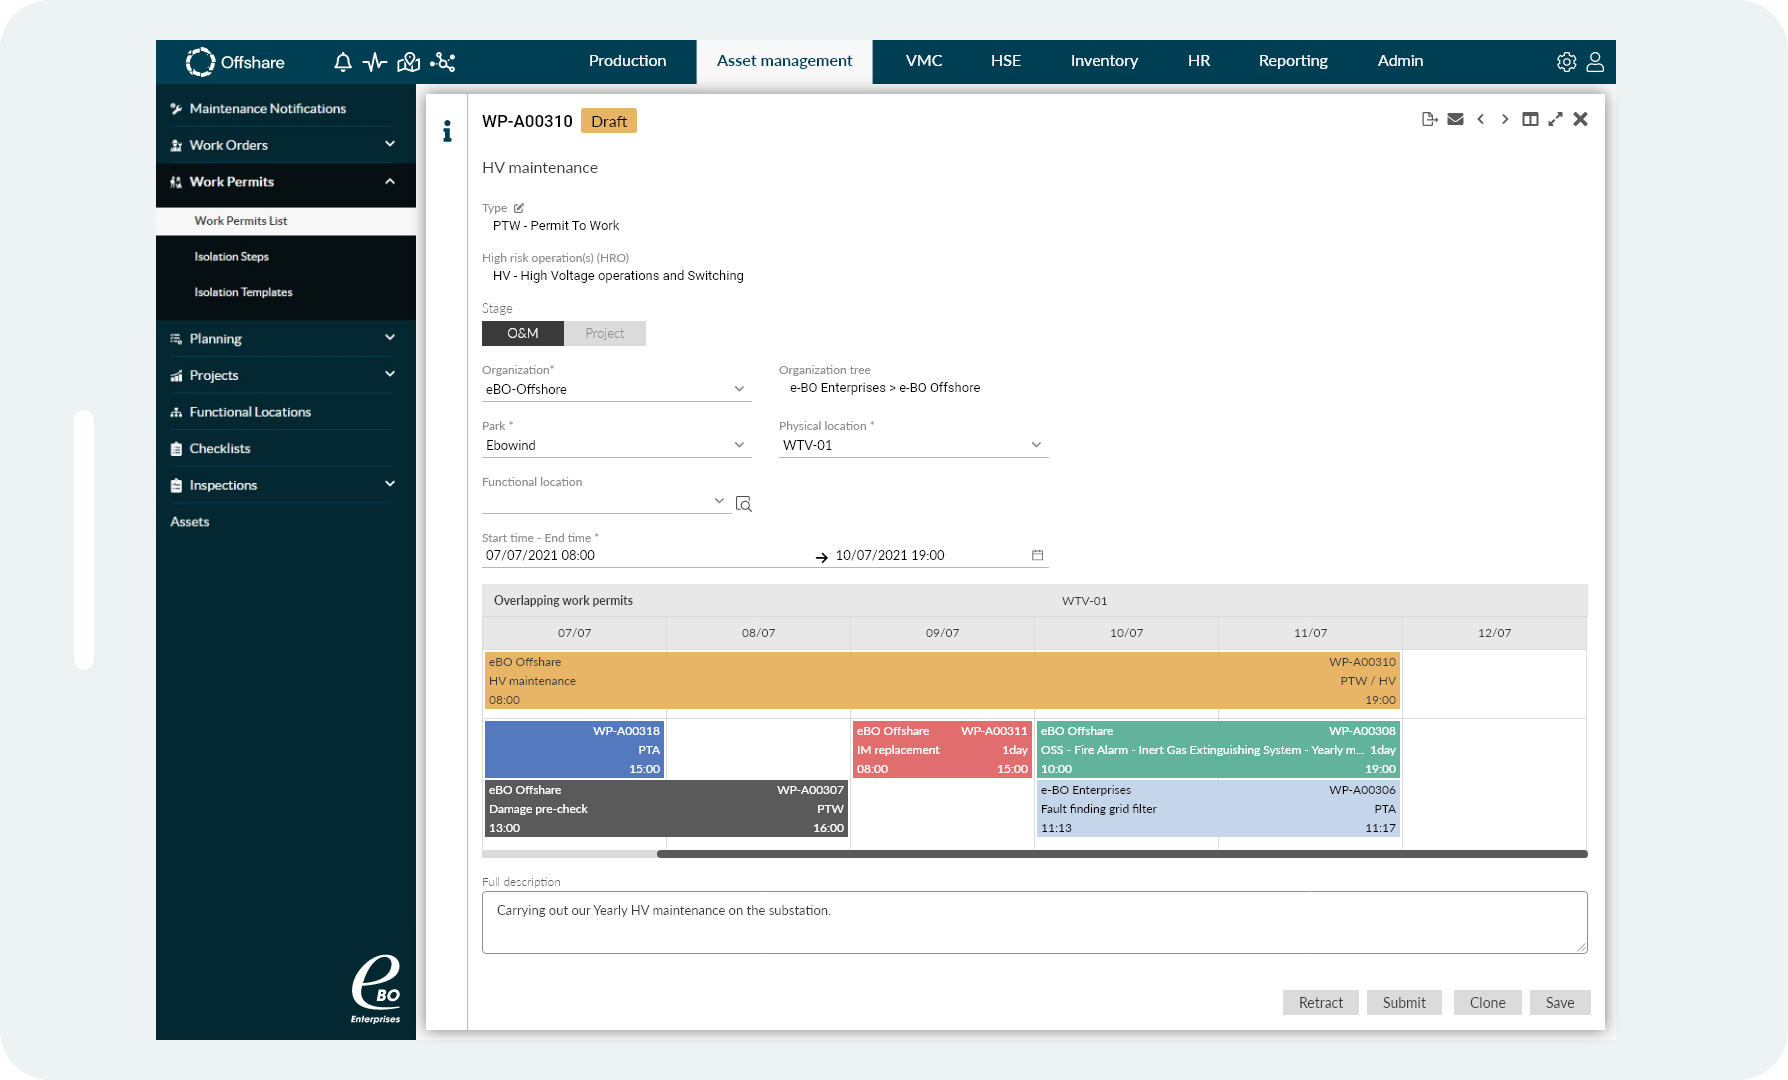Click the Draft status badge

pyautogui.click(x=609, y=121)
